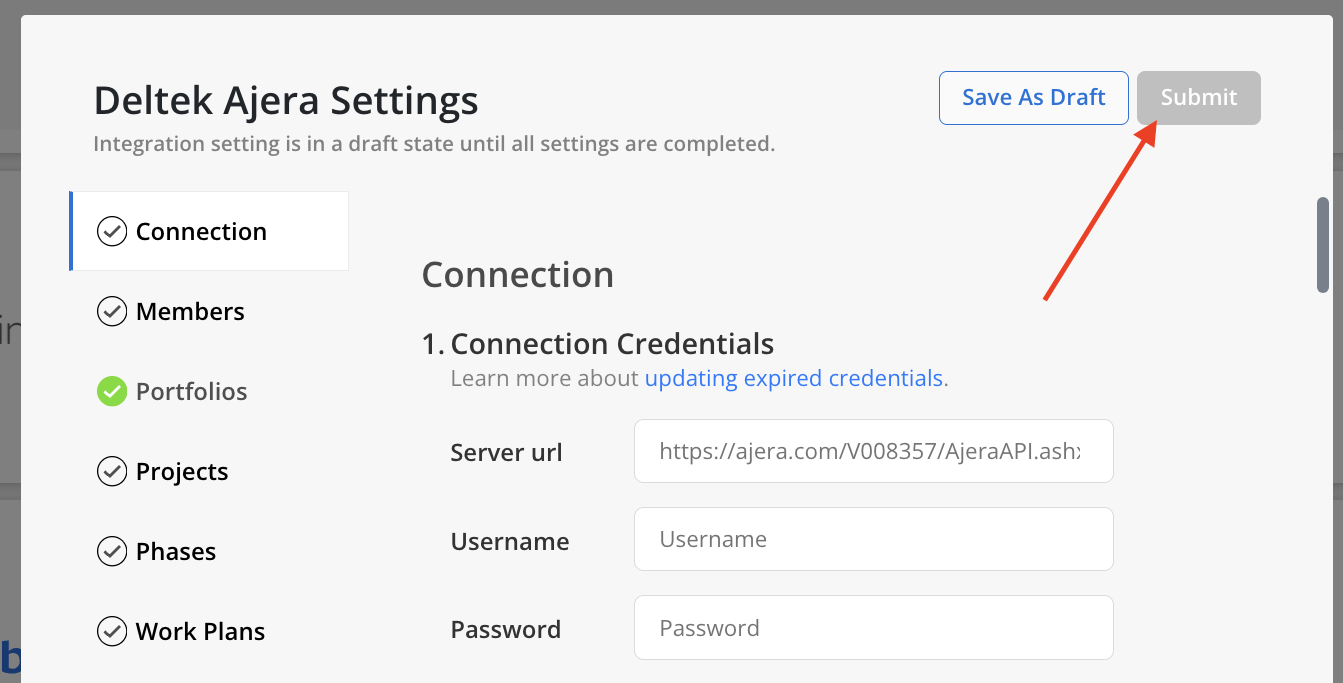Switch to the Portfolios tab
Image resolution: width=1343 pixels, height=683 pixels.
tap(209, 391)
